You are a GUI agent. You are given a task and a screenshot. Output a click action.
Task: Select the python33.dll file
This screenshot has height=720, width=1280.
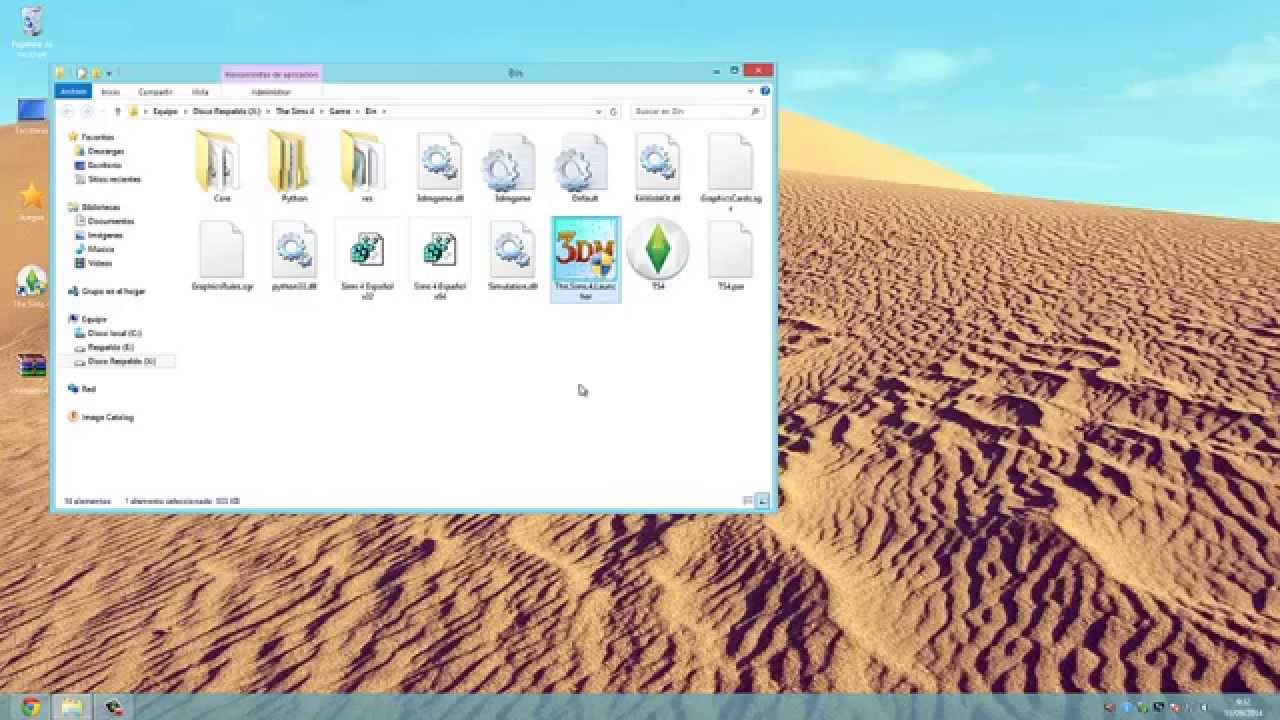point(294,256)
